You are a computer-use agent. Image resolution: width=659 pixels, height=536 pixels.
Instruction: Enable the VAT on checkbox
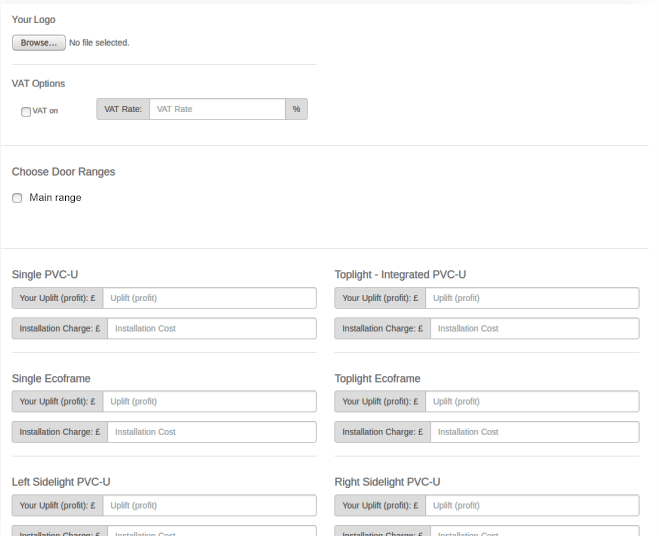click(x=26, y=112)
